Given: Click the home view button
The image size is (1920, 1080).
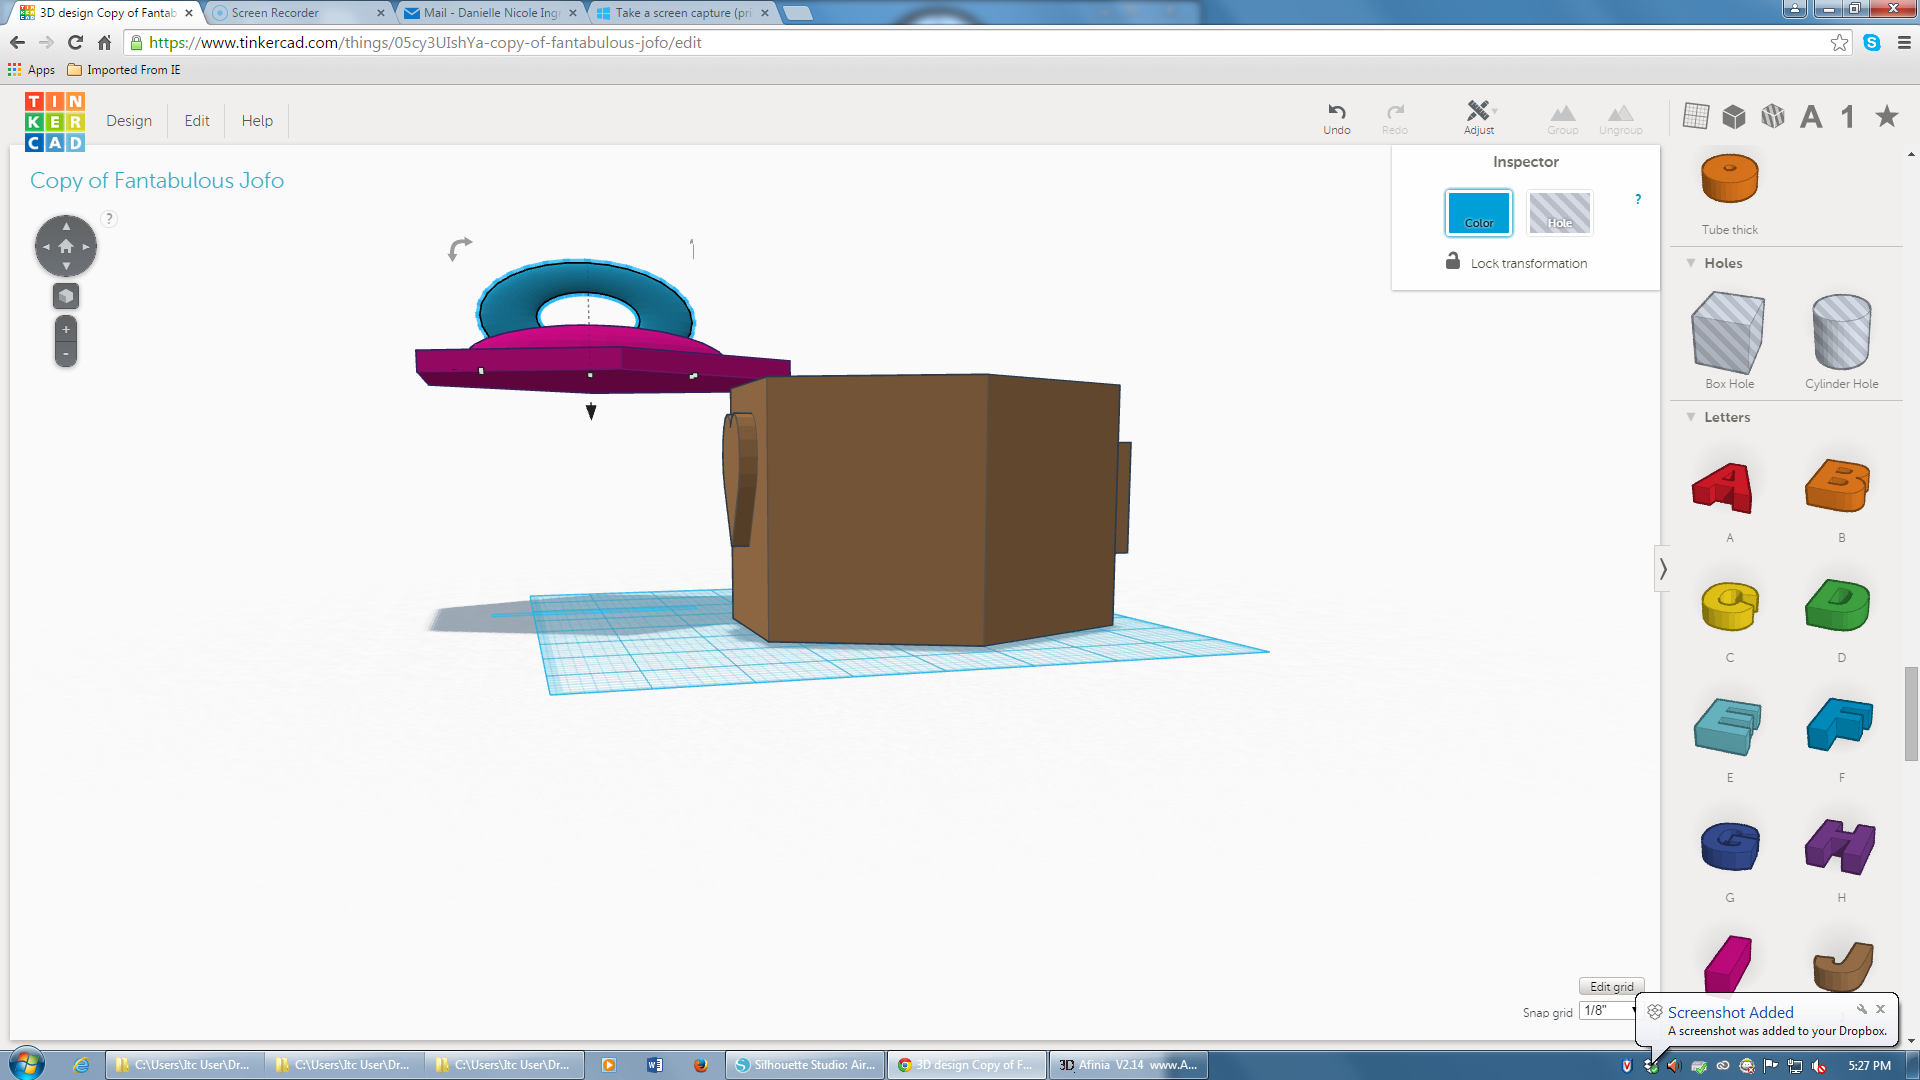Looking at the screenshot, I should (x=66, y=246).
